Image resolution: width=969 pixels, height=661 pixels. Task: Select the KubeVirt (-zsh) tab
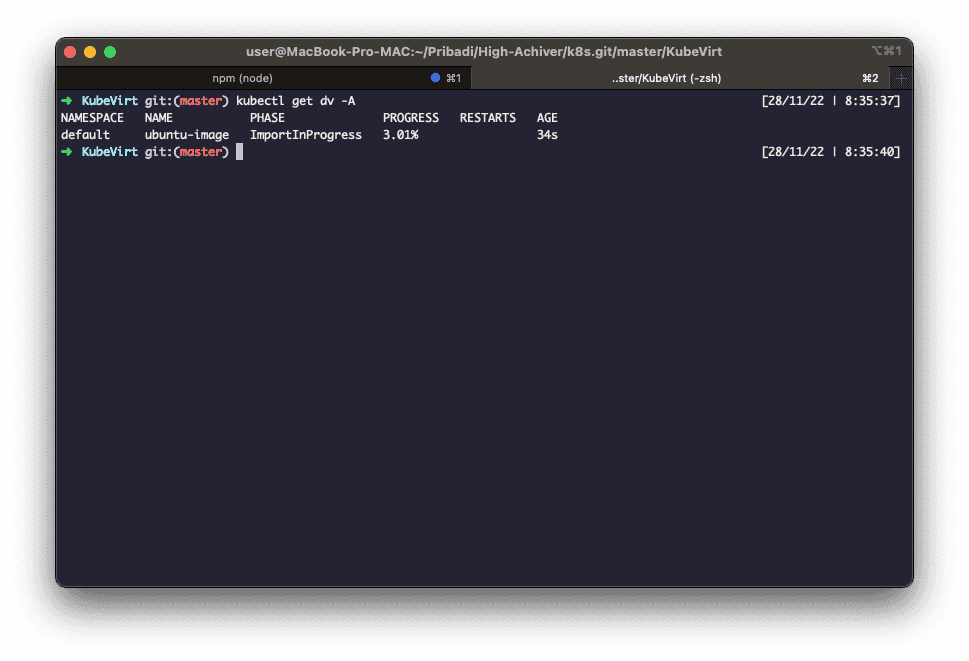click(x=666, y=78)
